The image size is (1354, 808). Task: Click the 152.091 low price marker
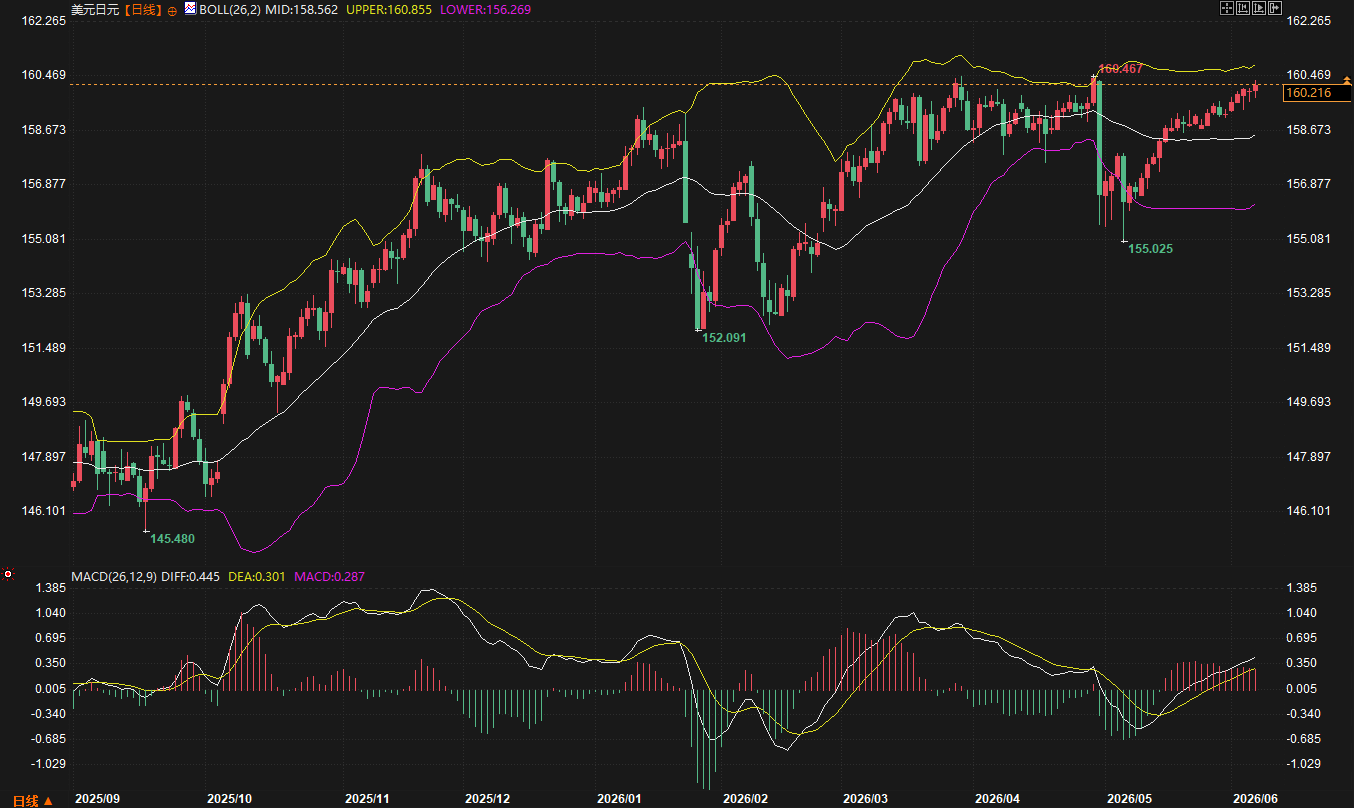coord(724,338)
